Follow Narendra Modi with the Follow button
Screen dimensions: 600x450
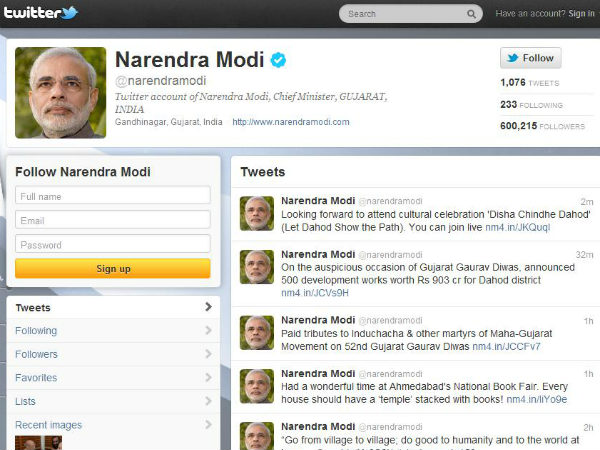tap(530, 58)
